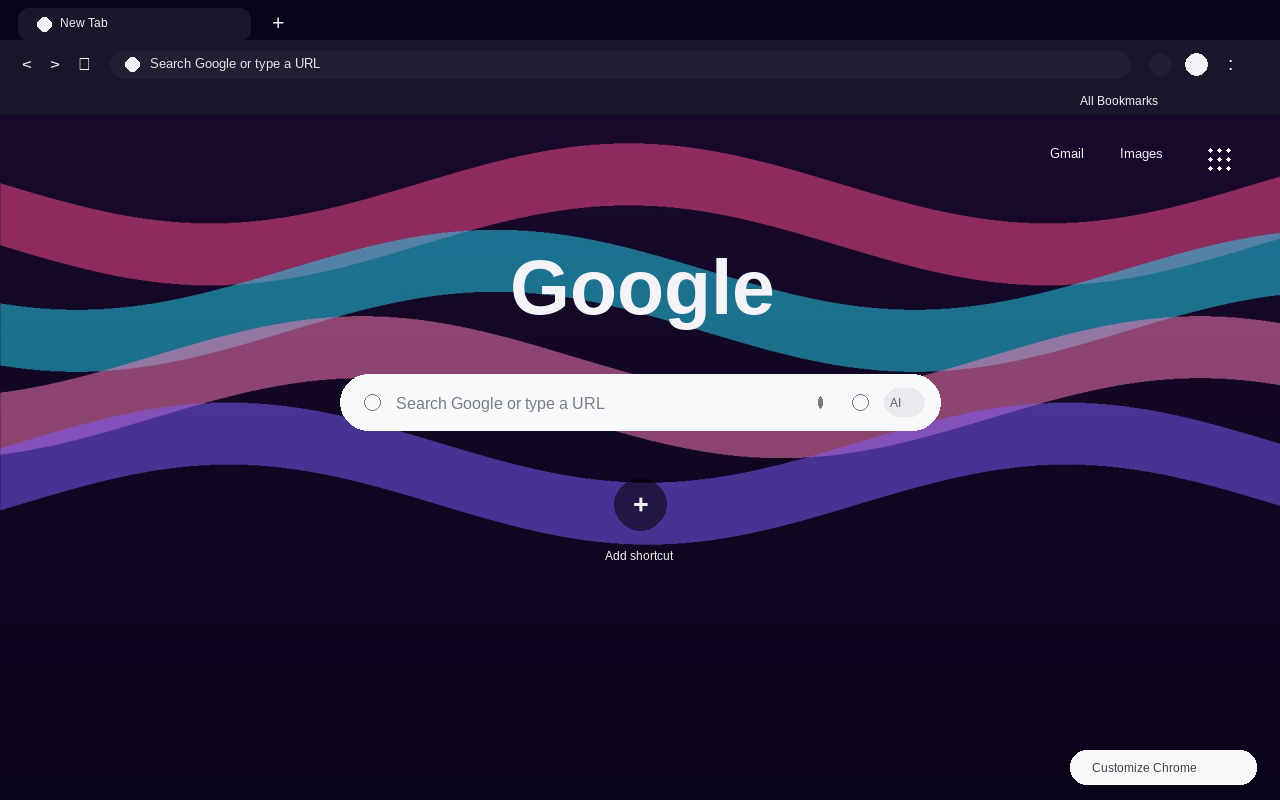Add a shortcut with the plus circle

point(640,504)
